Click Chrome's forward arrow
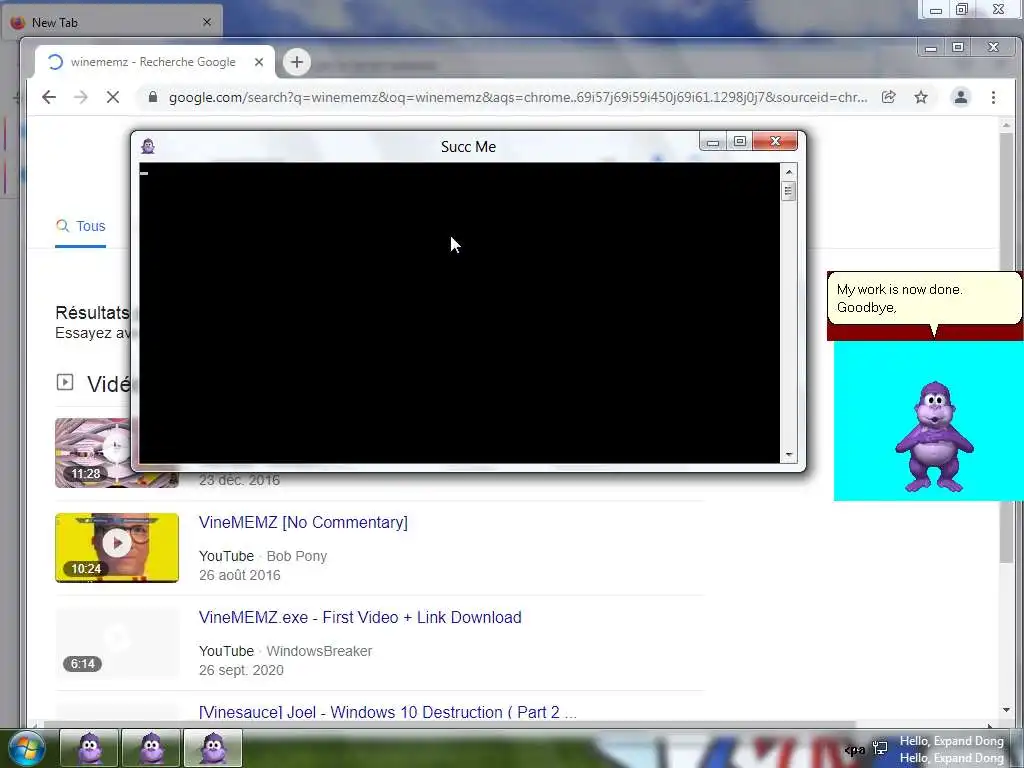Image resolution: width=1024 pixels, height=768 pixels. [x=81, y=97]
